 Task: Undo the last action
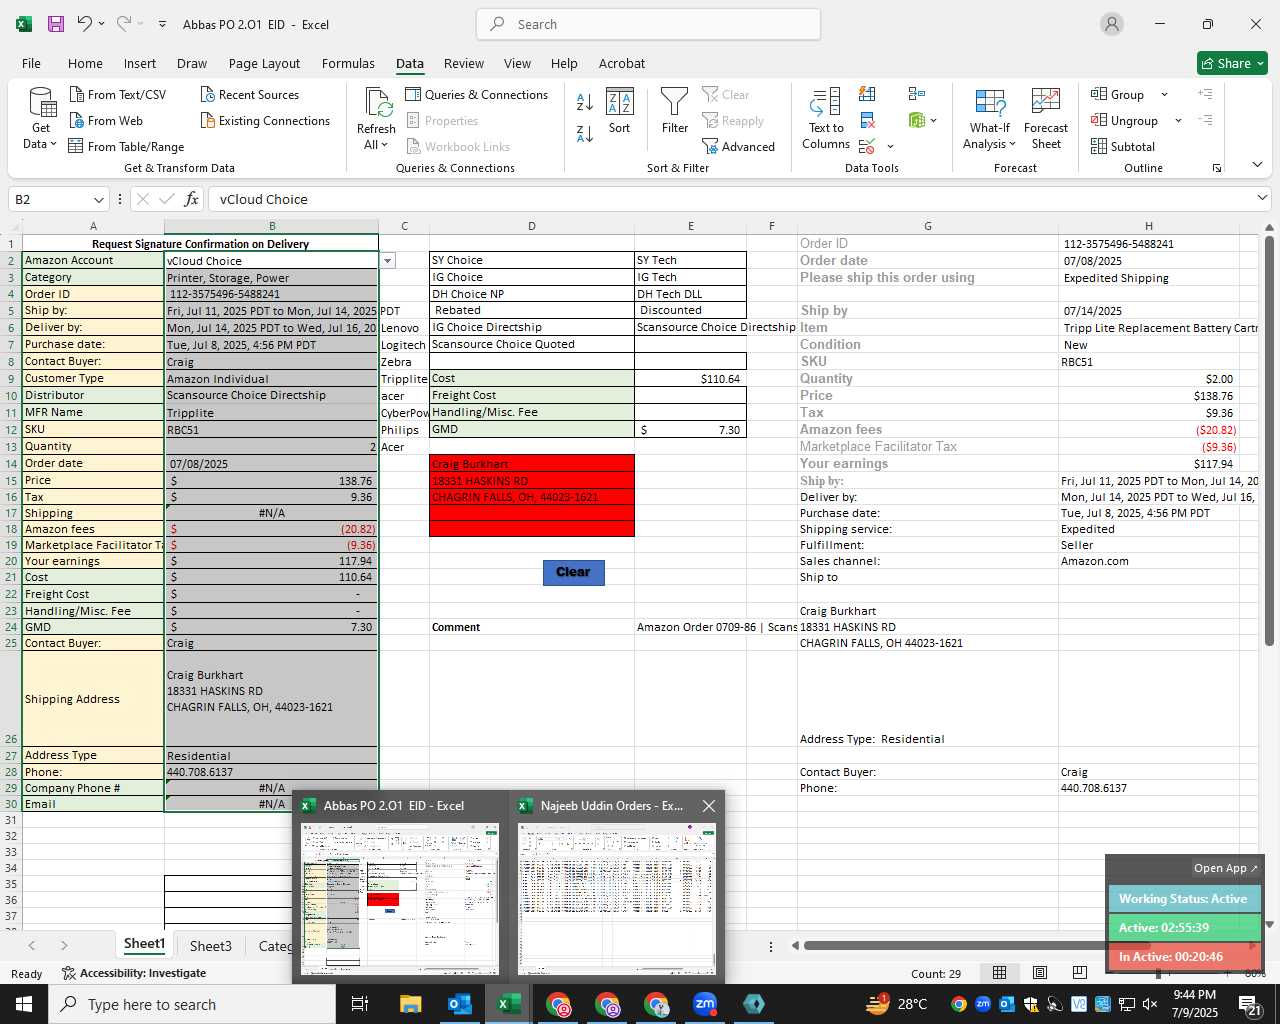coord(84,24)
